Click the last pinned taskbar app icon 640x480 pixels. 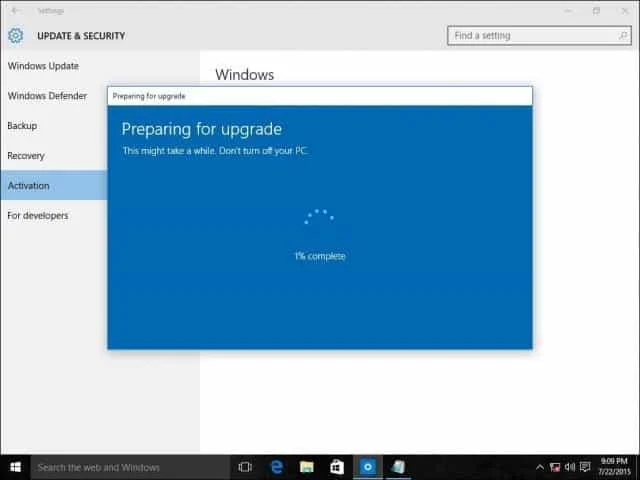click(x=398, y=467)
